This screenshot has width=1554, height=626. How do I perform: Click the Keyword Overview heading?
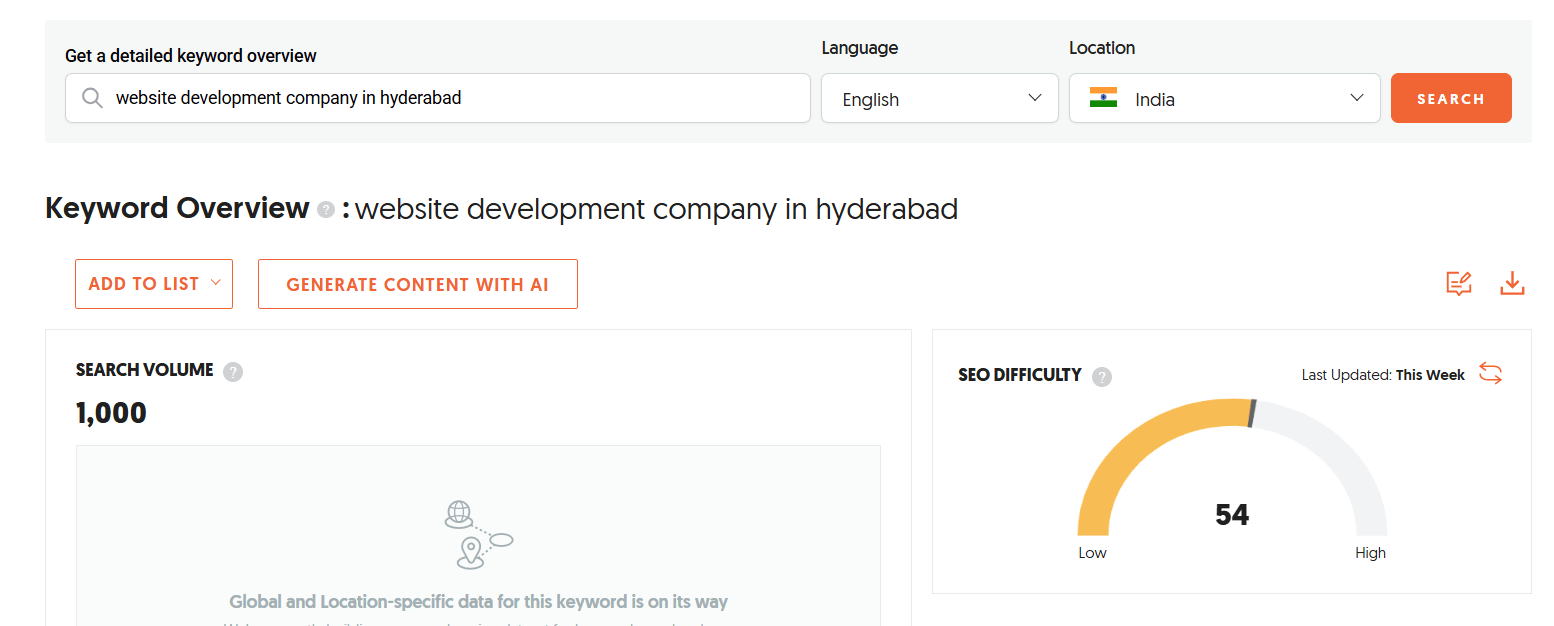pyautogui.click(x=177, y=208)
